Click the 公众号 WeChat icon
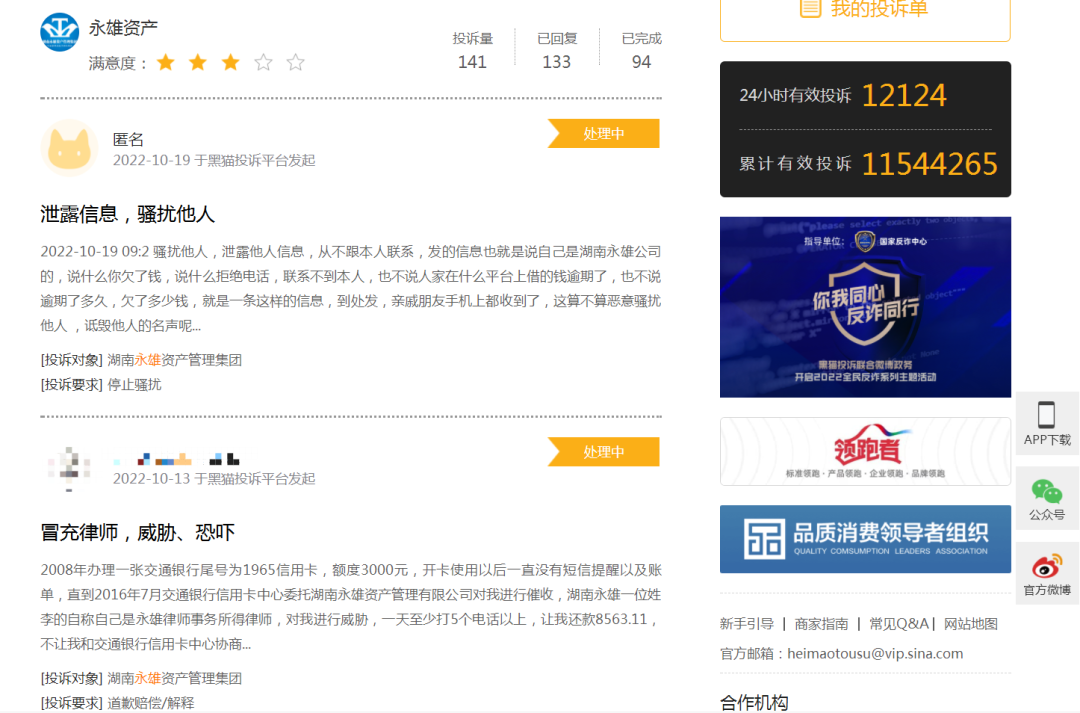 click(x=1046, y=492)
